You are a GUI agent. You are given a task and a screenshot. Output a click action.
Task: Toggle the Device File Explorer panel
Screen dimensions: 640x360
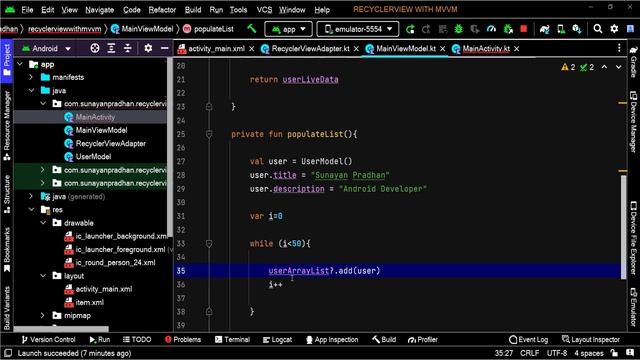(633, 238)
